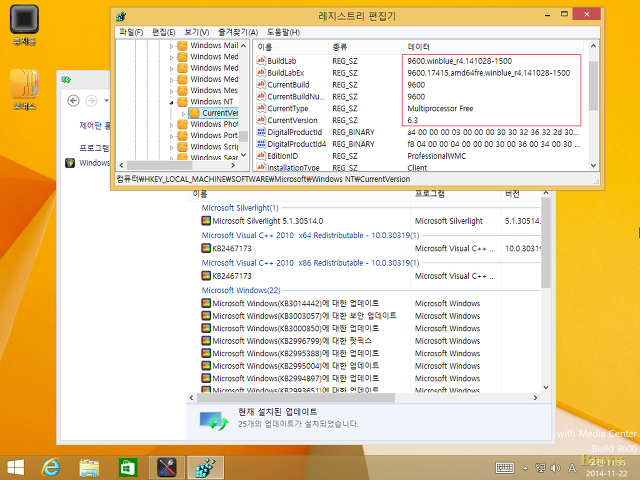
Task: Select the CurrentType value icon
Action: [x=261, y=108]
